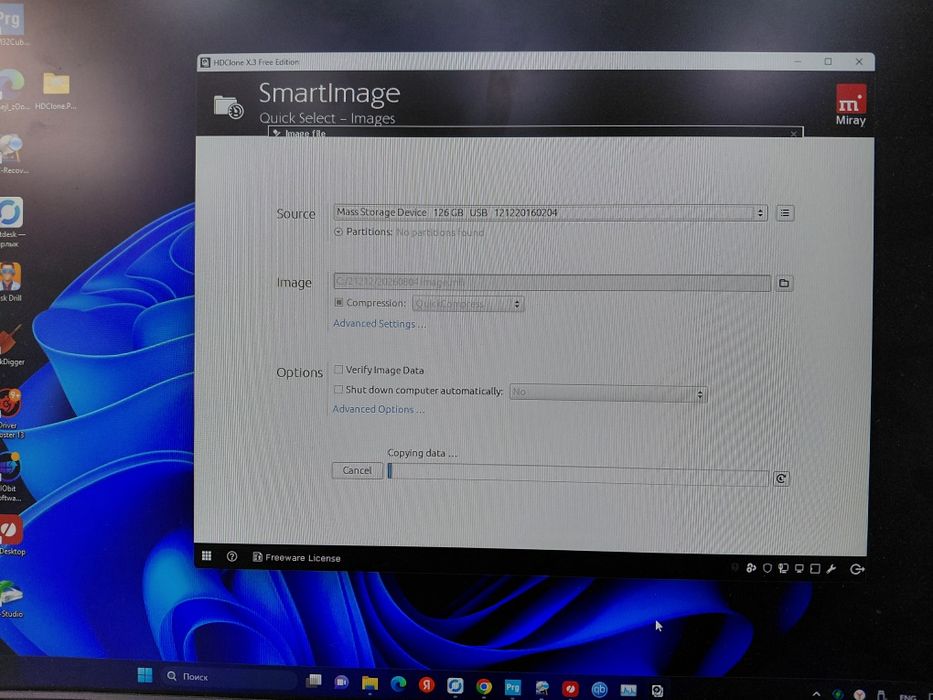Click the network computer icon in status bar
The width and height of the screenshot is (933, 700).
(x=783, y=568)
